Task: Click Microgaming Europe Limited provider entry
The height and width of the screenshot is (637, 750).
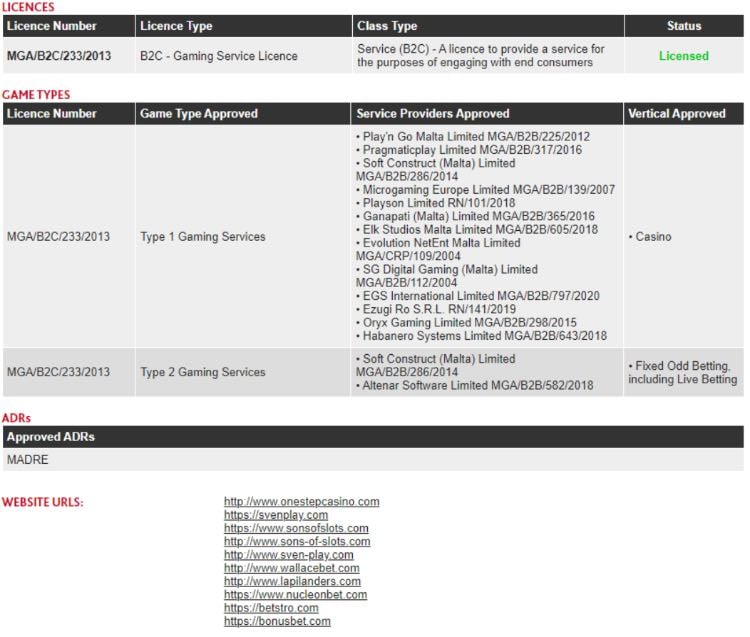Action: click(x=485, y=190)
